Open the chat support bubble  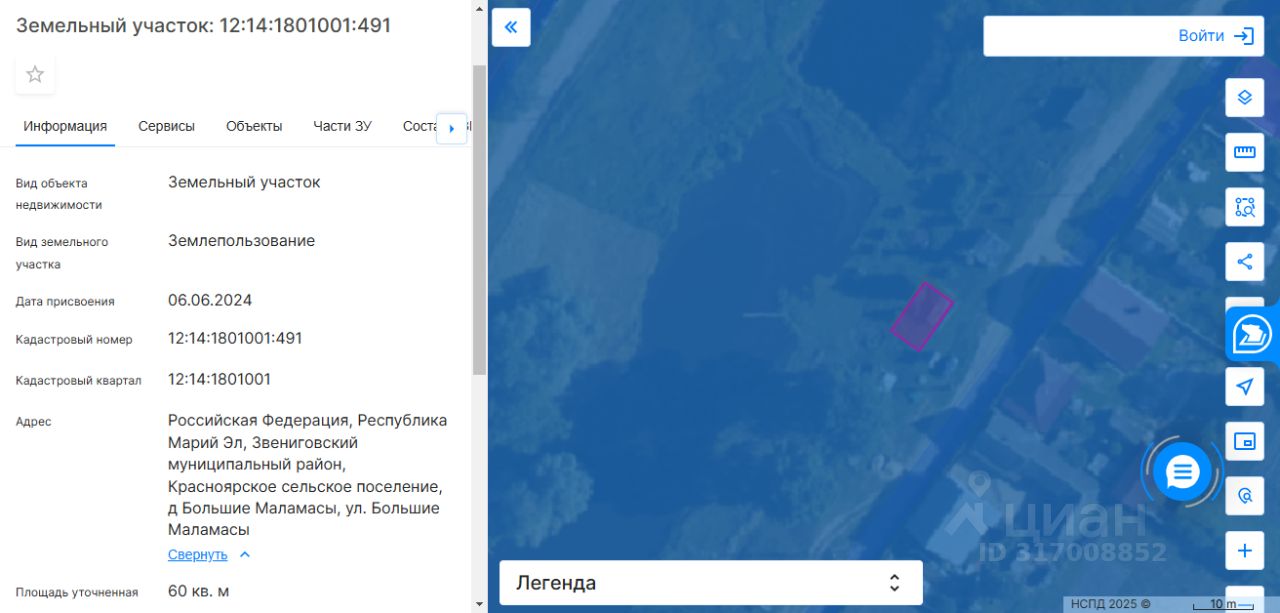pos(1182,471)
